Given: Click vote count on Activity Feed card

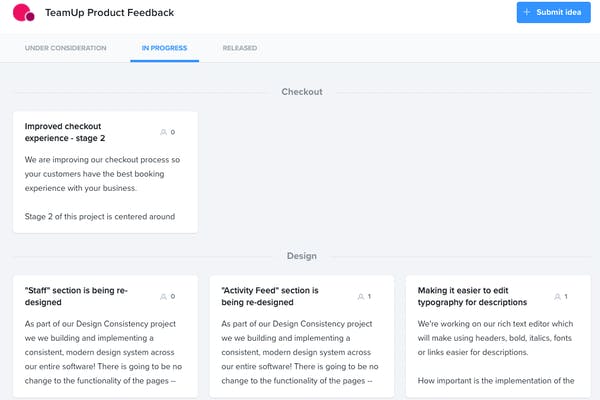Looking at the screenshot, I should point(369,297).
